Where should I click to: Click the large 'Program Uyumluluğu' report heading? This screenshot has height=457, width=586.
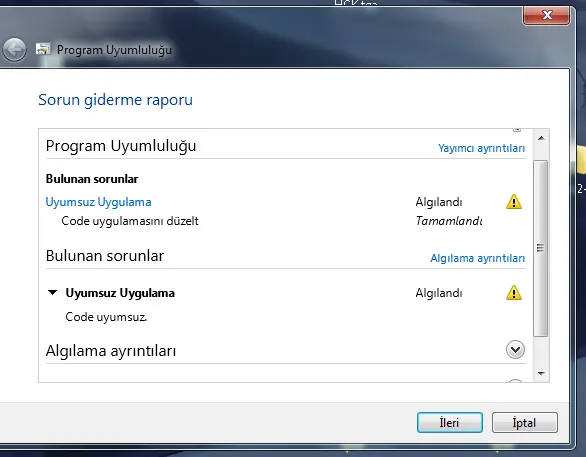click(121, 146)
